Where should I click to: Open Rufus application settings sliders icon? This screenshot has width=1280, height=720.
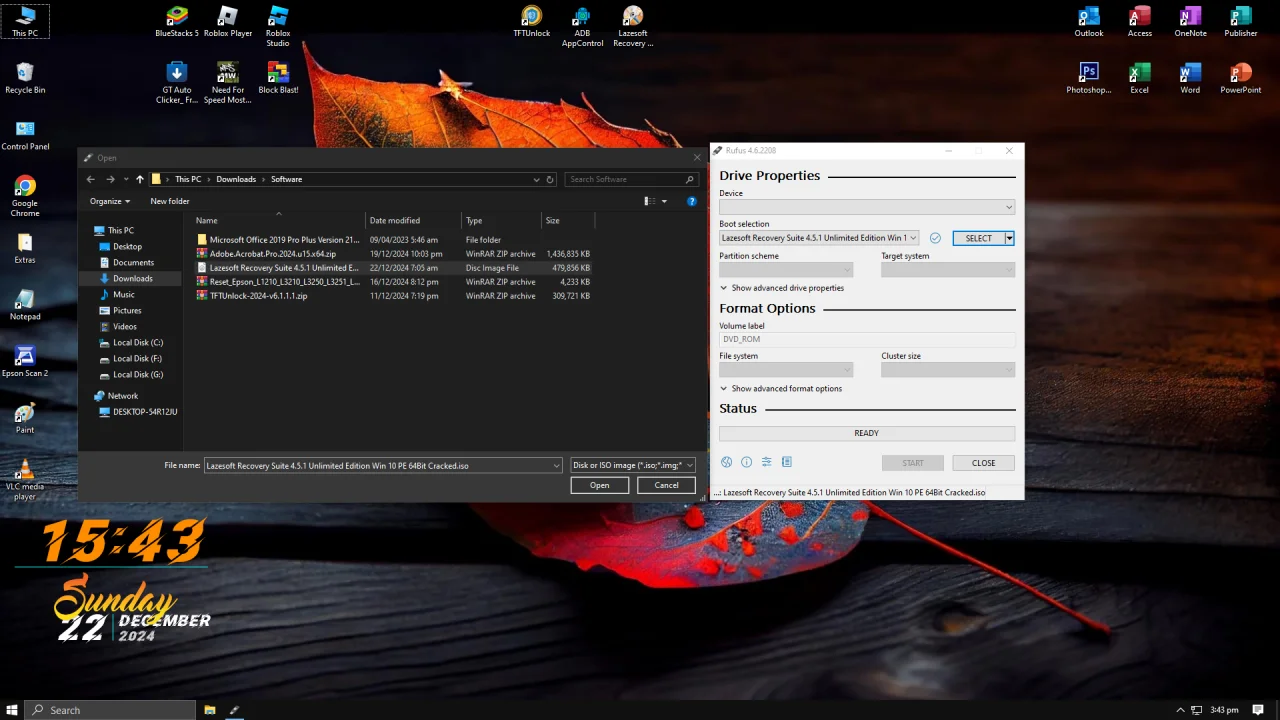coord(766,462)
